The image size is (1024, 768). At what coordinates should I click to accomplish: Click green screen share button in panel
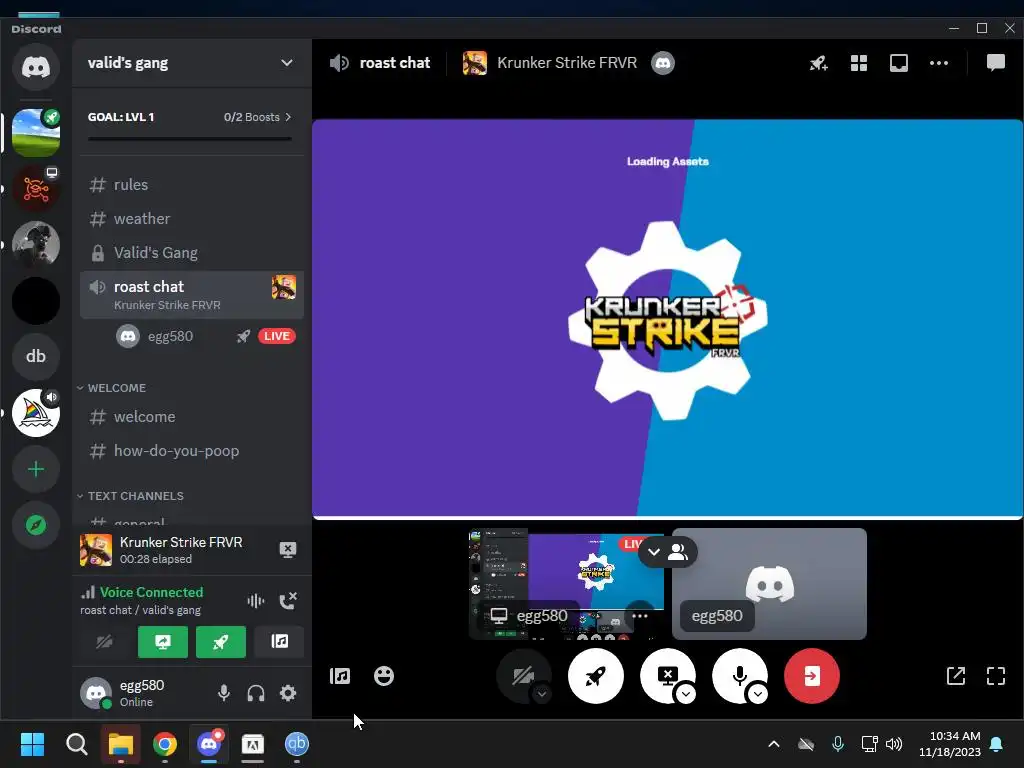[x=163, y=641]
